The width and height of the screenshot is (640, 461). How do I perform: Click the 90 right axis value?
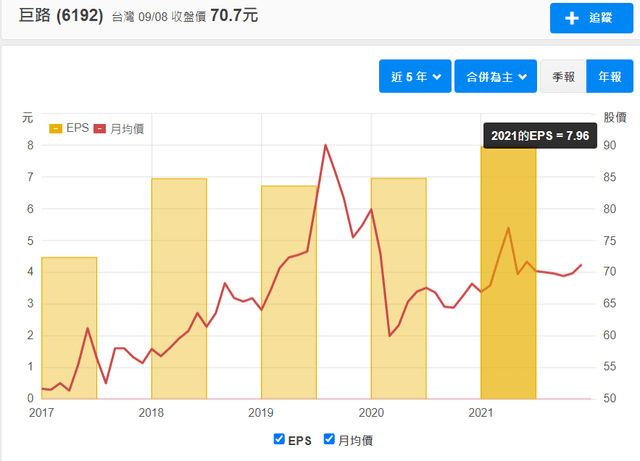pos(610,145)
